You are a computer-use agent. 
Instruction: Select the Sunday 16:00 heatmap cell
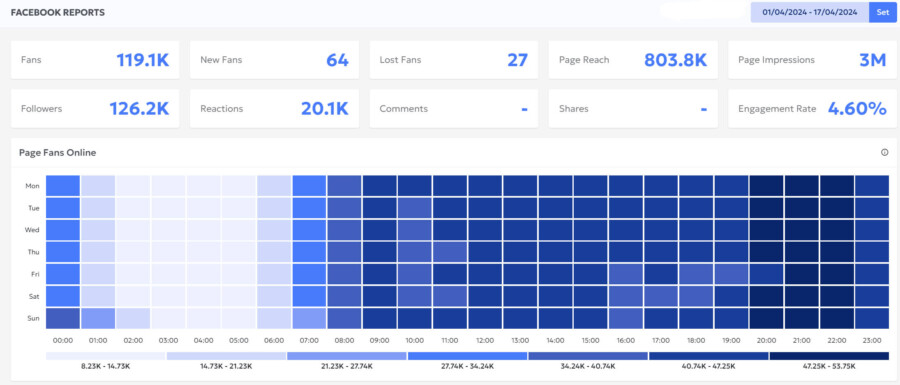[x=626, y=318]
